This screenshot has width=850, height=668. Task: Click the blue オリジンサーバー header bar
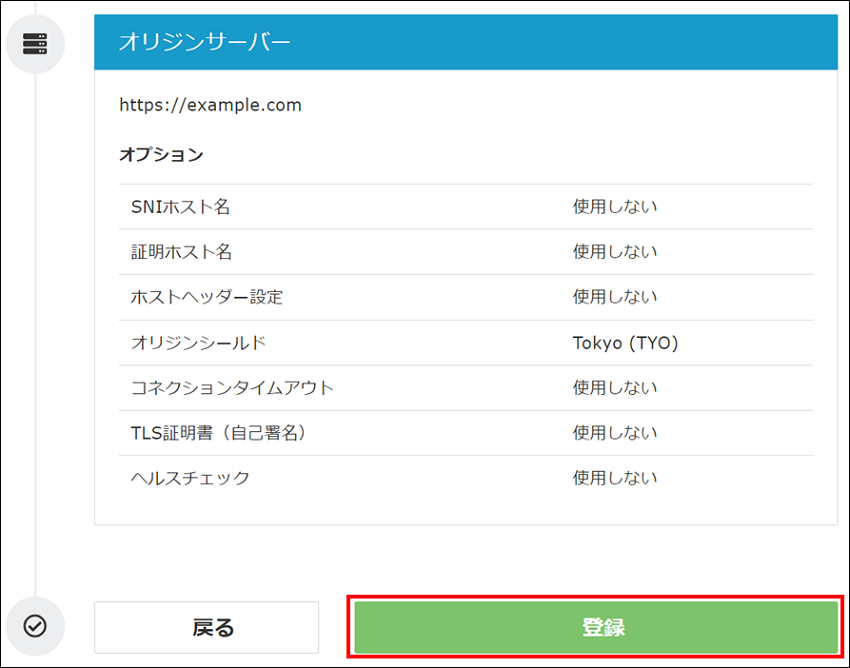(x=466, y=41)
